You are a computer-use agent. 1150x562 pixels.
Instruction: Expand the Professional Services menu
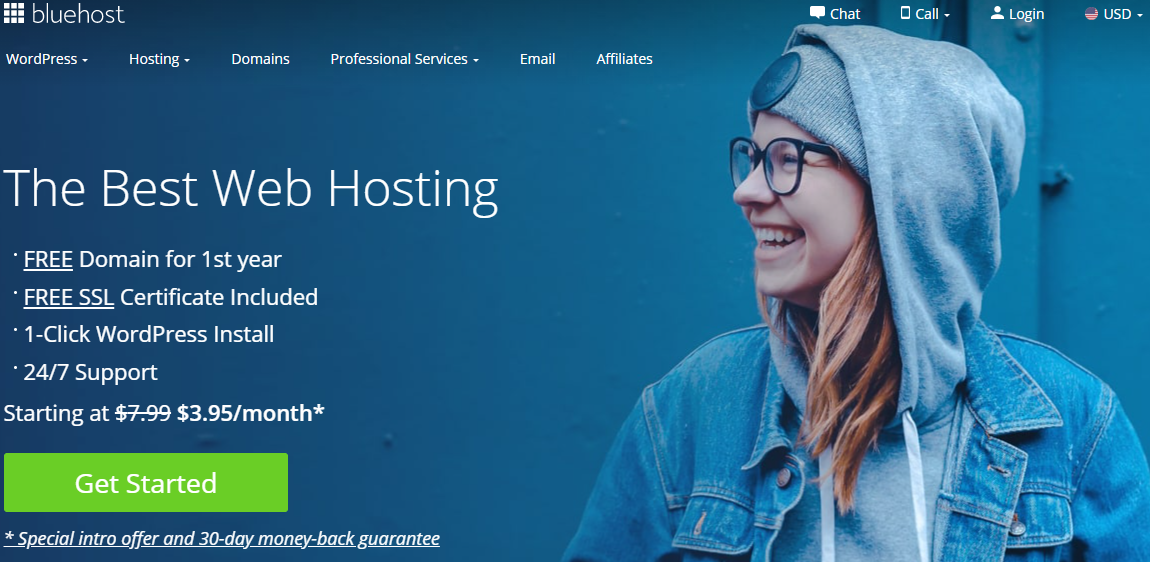pyautogui.click(x=404, y=59)
